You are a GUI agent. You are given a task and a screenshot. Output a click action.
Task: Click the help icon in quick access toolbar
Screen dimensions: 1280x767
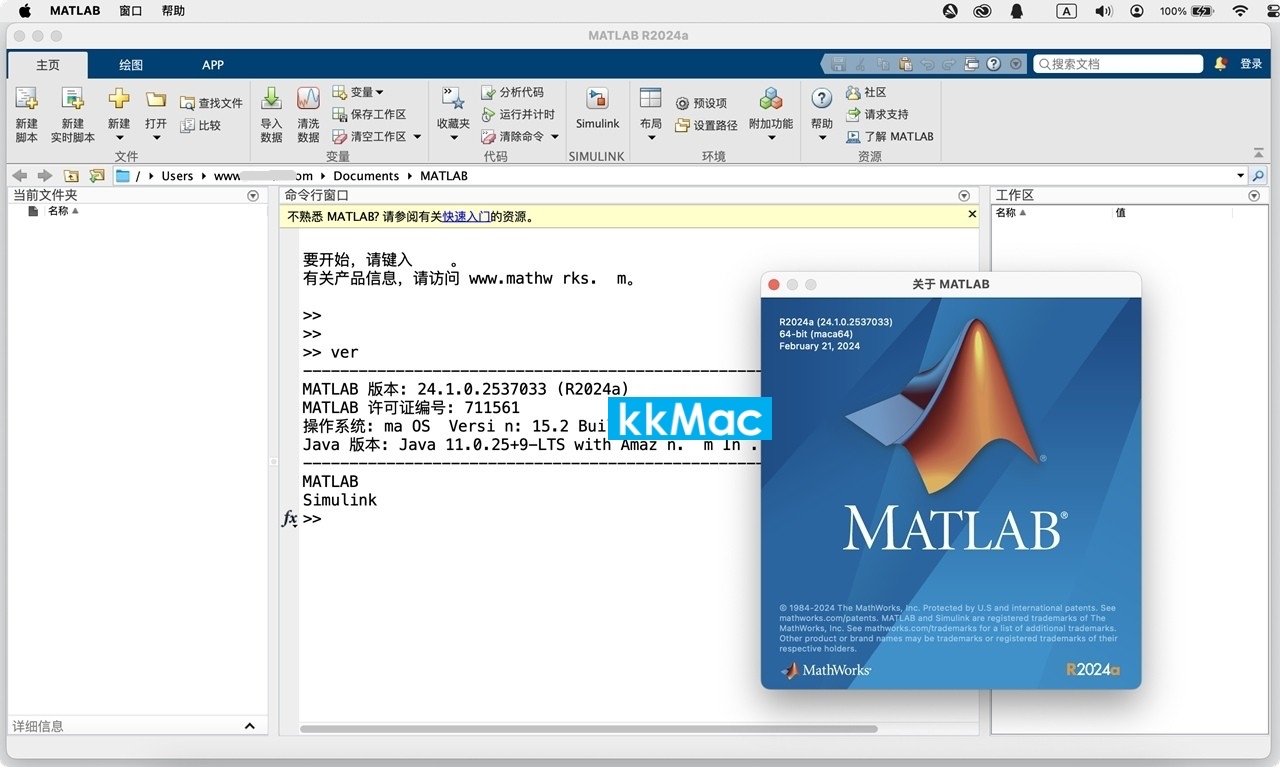(994, 64)
